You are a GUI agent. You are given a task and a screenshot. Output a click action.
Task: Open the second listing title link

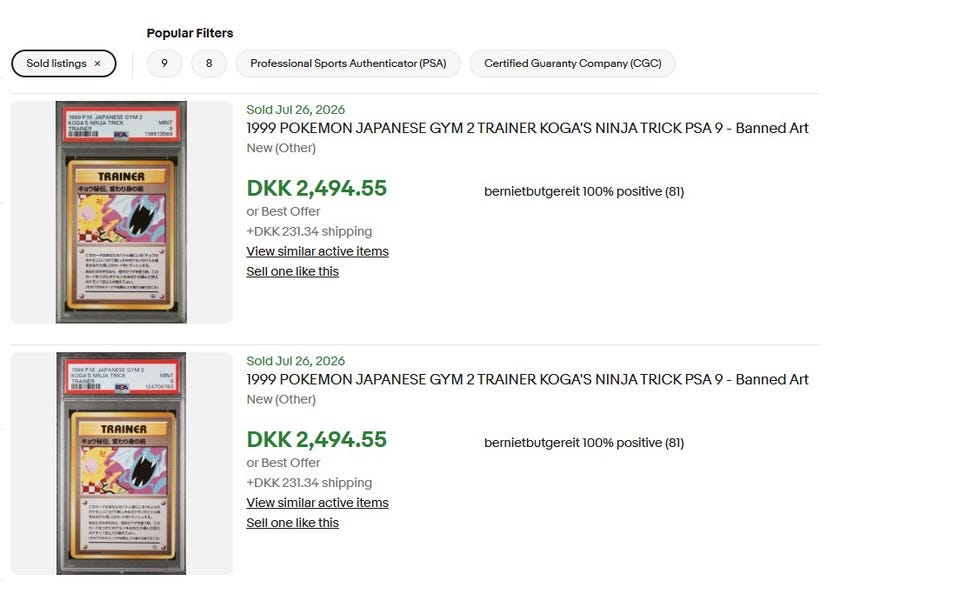527,379
